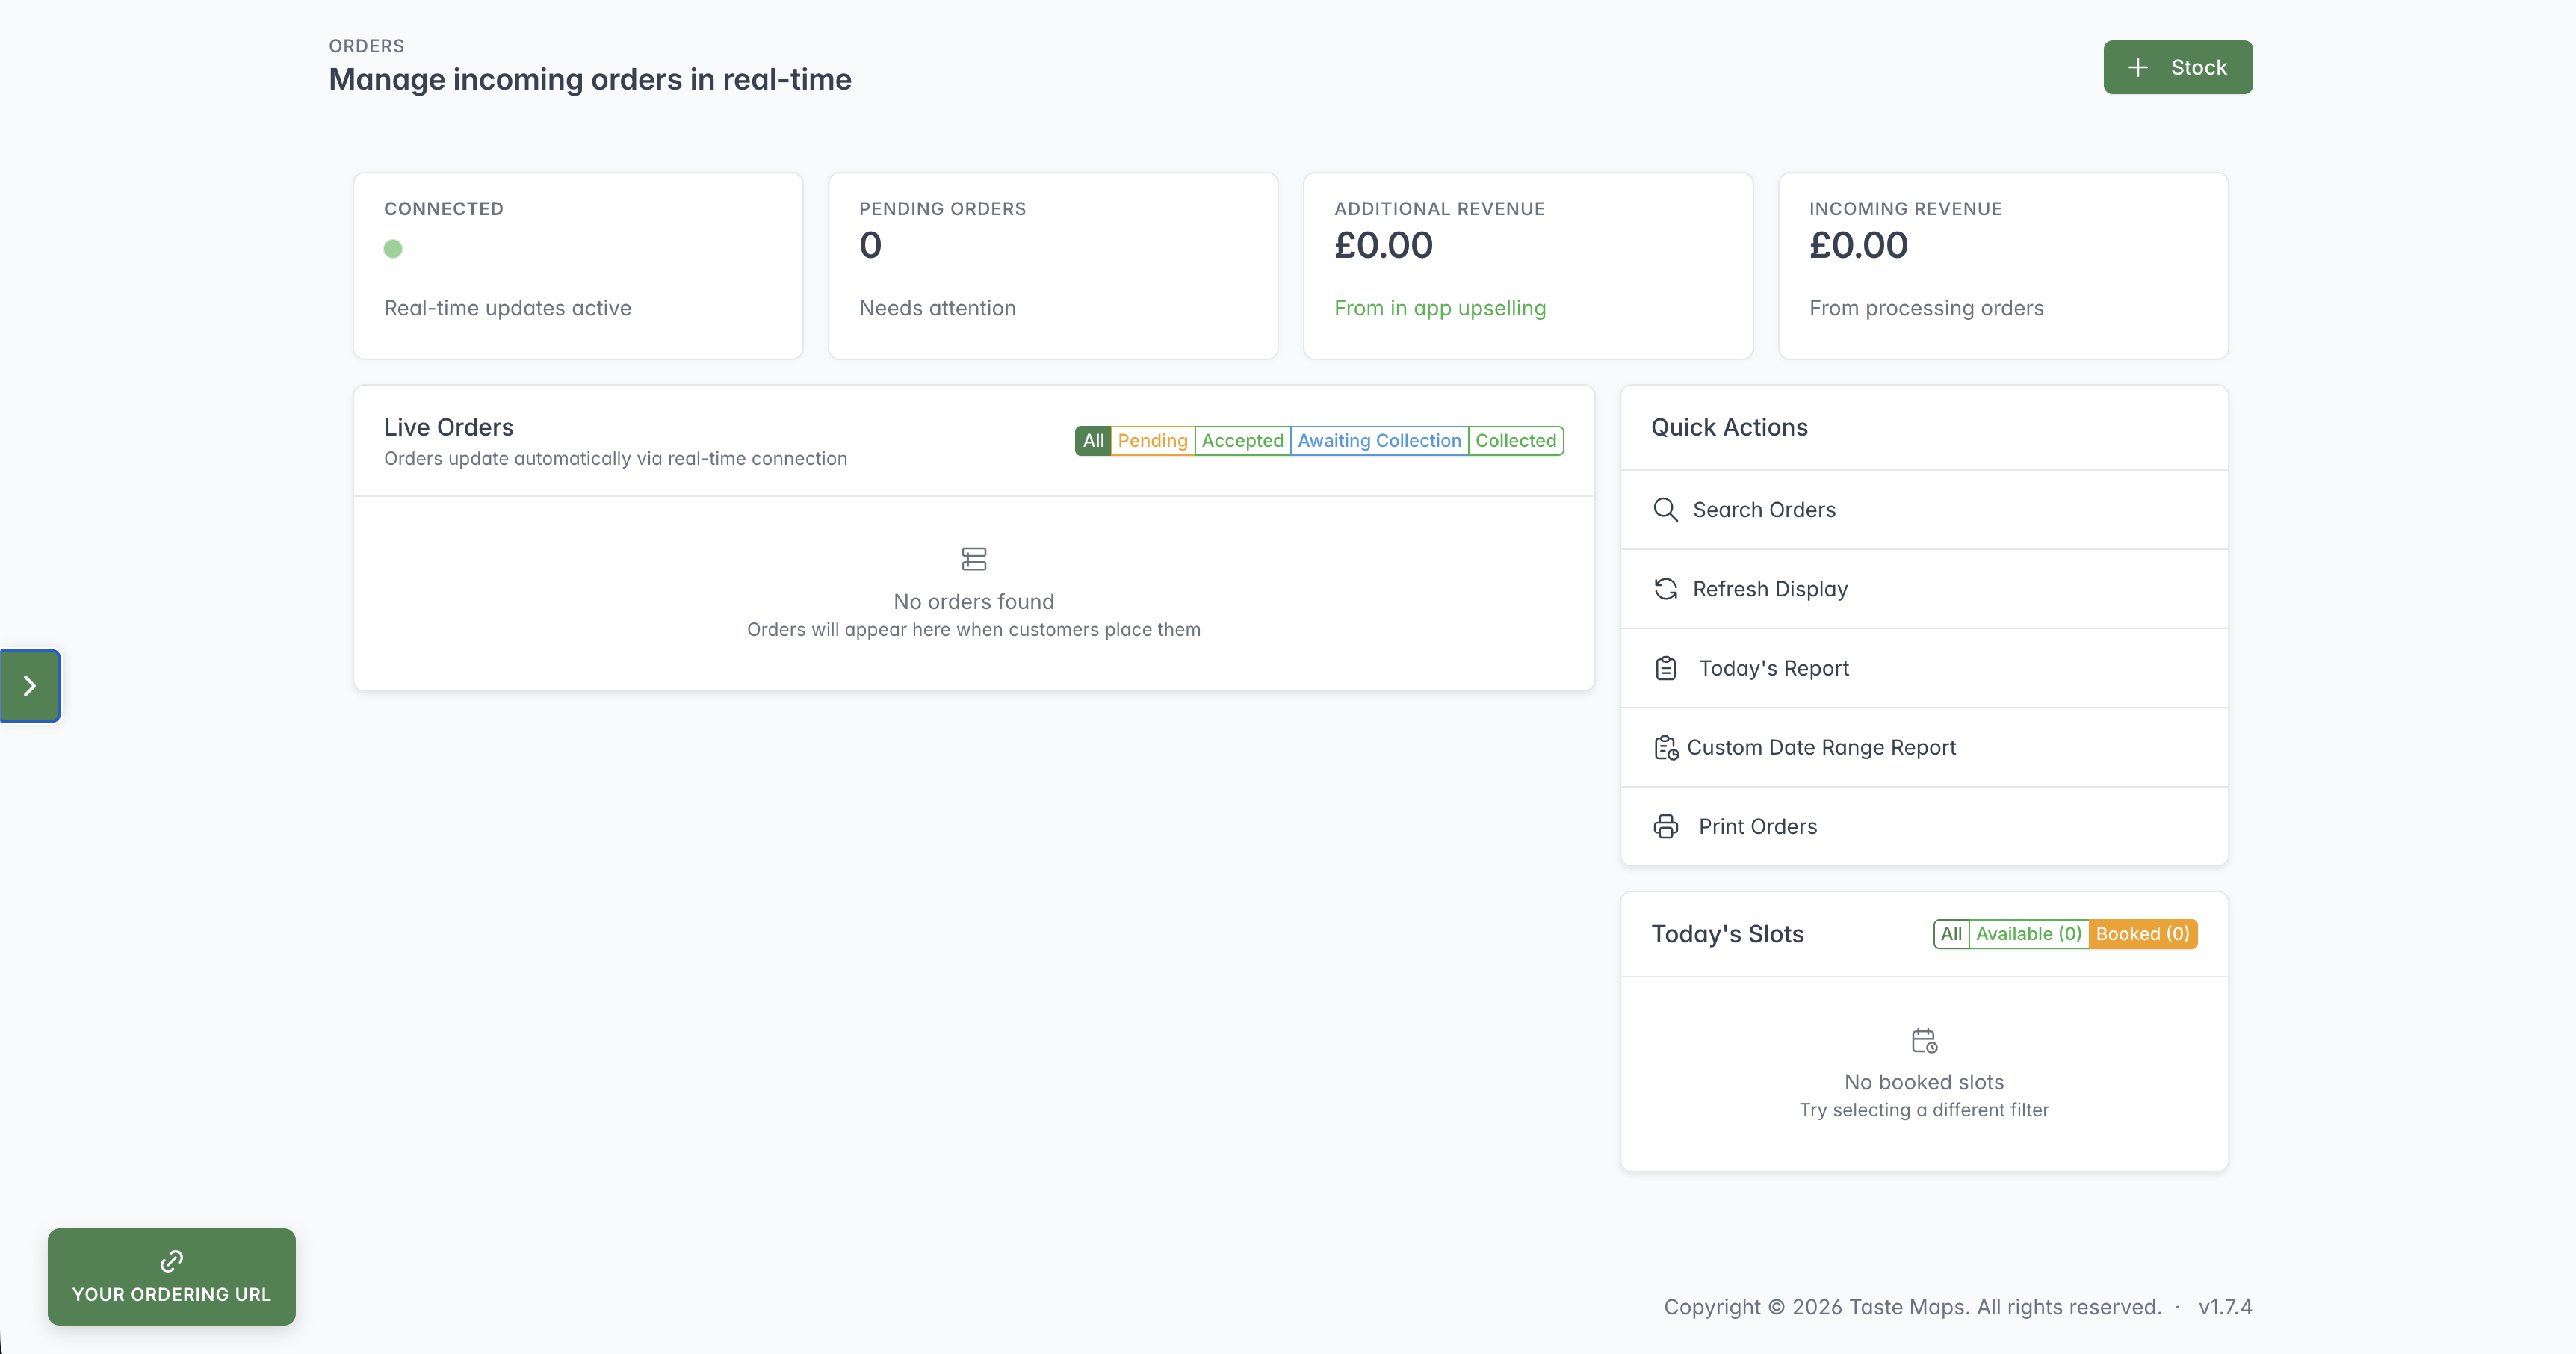
Task: Click the Print Orders printer icon
Action: 1665,827
